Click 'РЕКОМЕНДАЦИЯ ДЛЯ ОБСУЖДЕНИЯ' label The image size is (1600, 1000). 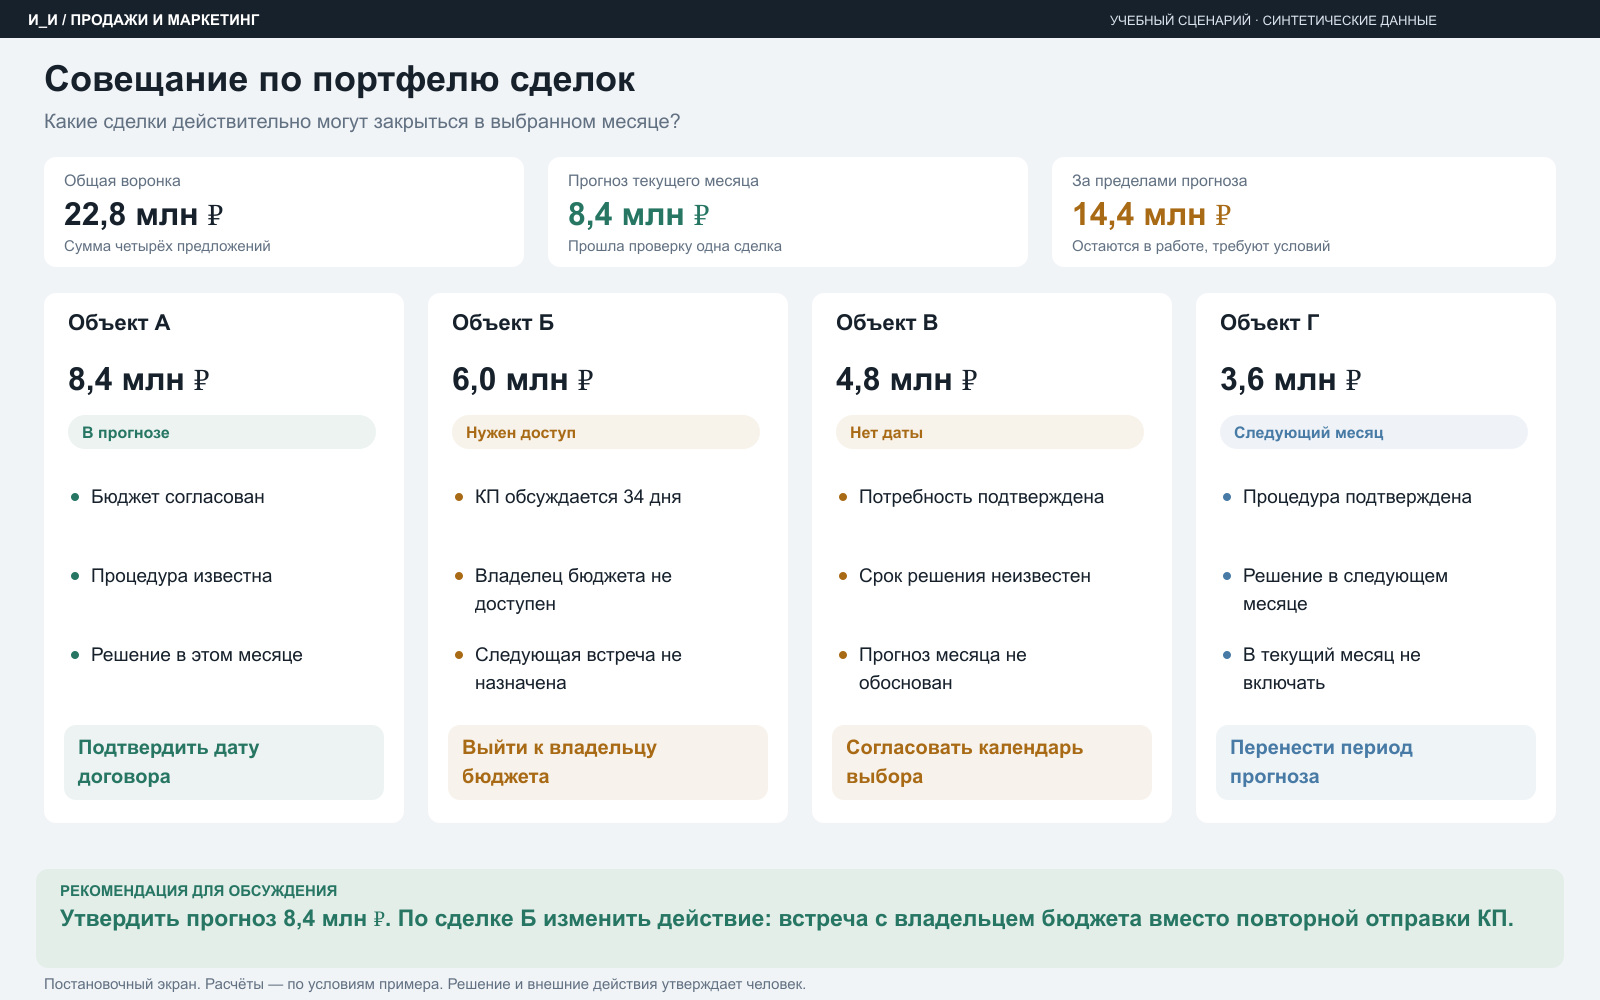pos(198,891)
